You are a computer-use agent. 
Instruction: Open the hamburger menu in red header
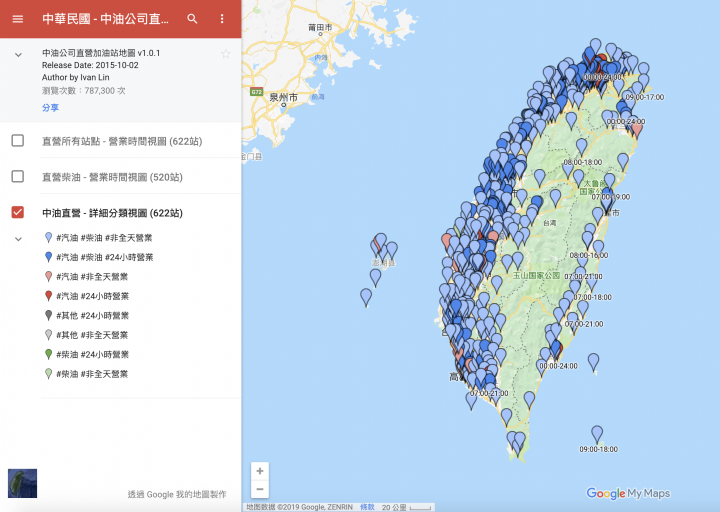(17, 19)
